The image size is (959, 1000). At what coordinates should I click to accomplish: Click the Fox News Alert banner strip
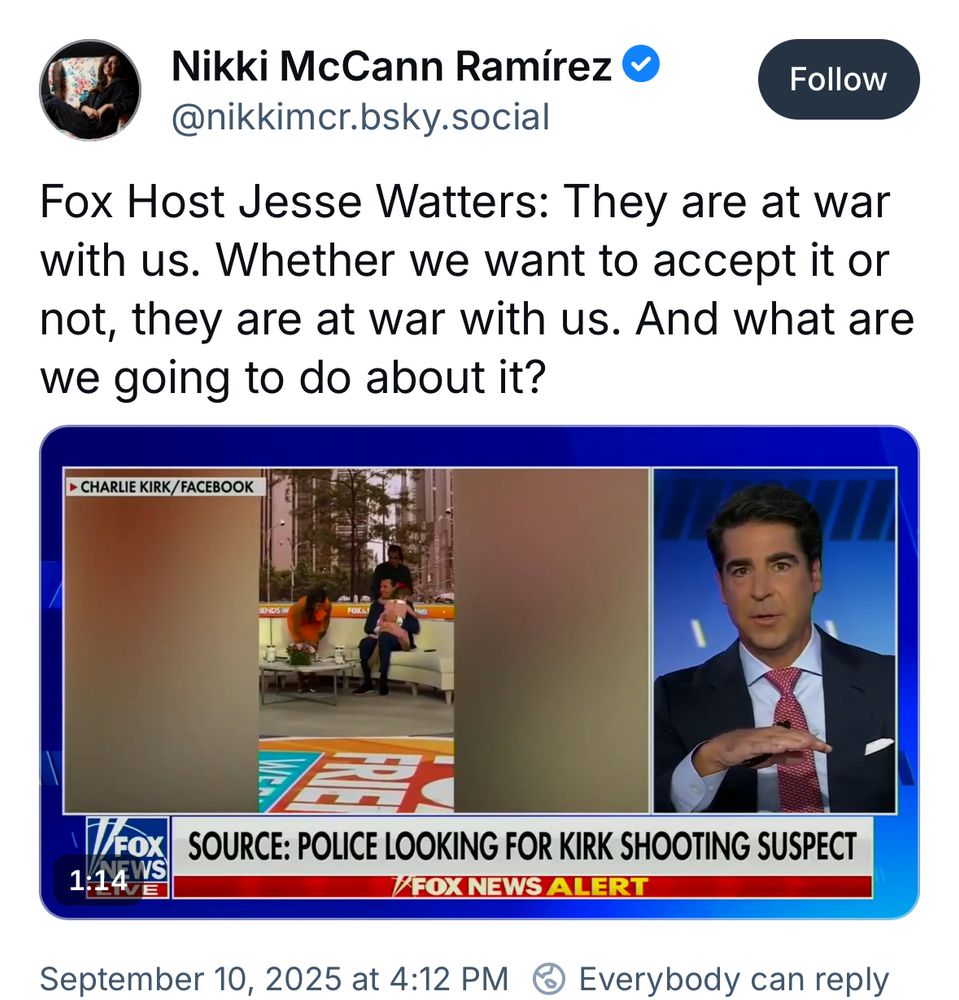[522, 886]
